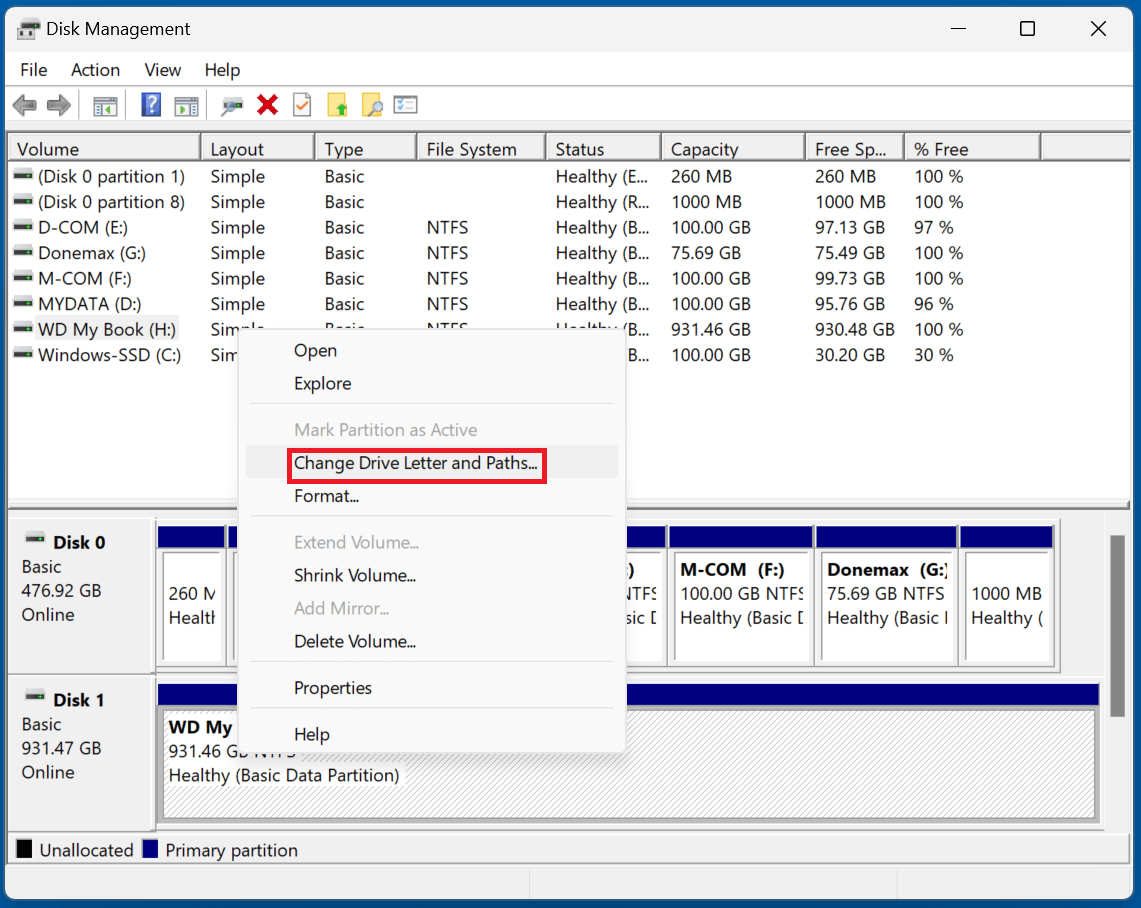1141x908 pixels.
Task: Select Change Drive Letter and Paths
Action: coord(416,464)
